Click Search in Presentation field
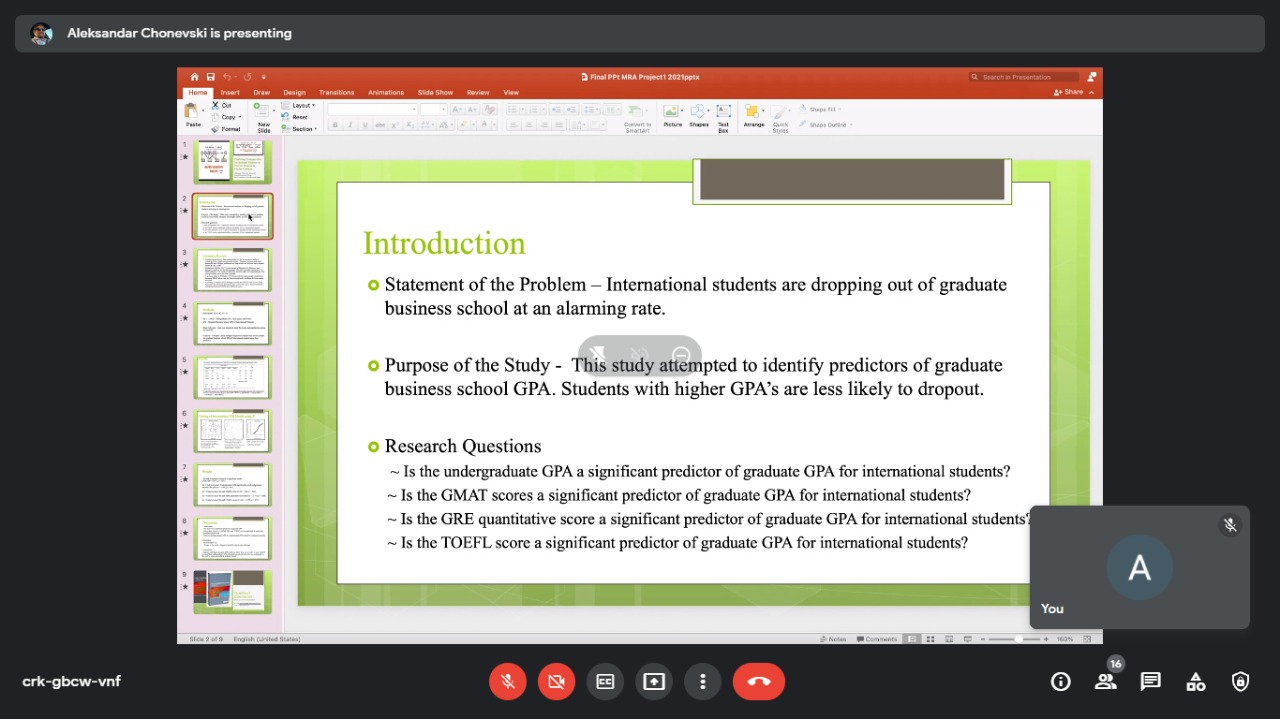This screenshot has height=719, width=1280. tap(1024, 77)
